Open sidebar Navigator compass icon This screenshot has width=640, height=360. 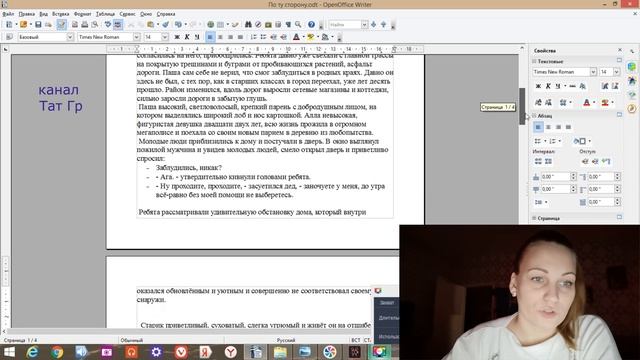pos(632,108)
